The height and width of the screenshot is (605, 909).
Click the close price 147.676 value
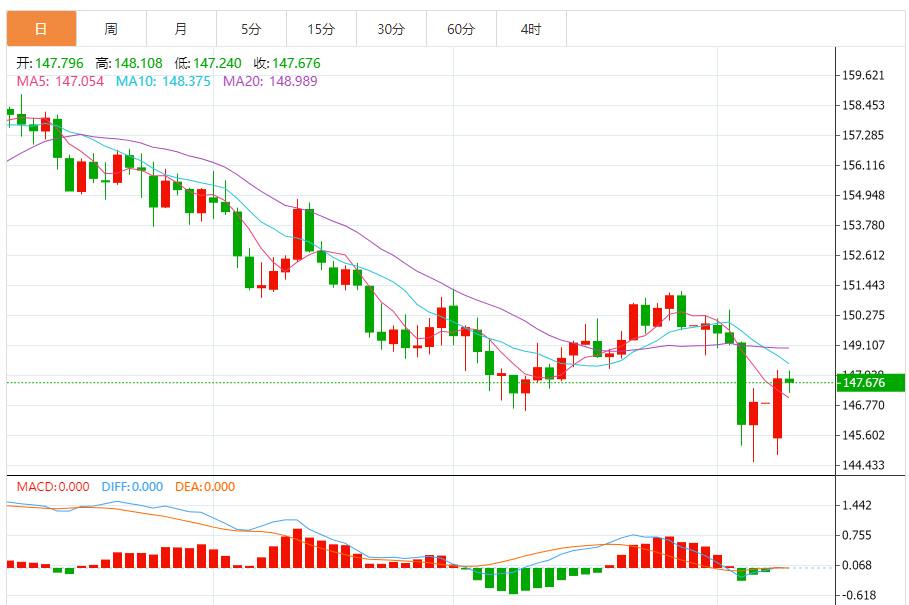pos(296,63)
